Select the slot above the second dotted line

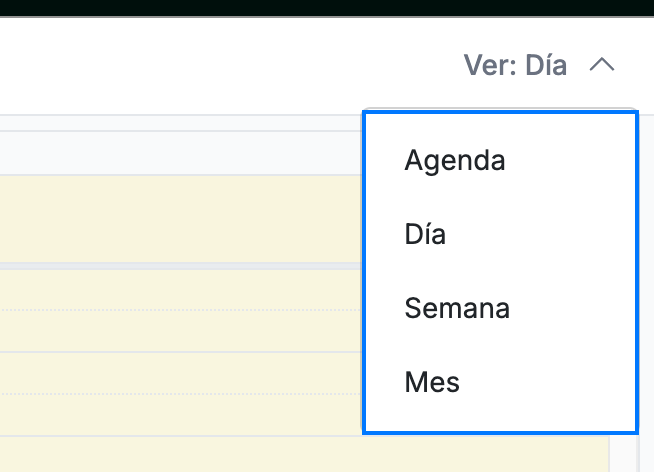181,373
